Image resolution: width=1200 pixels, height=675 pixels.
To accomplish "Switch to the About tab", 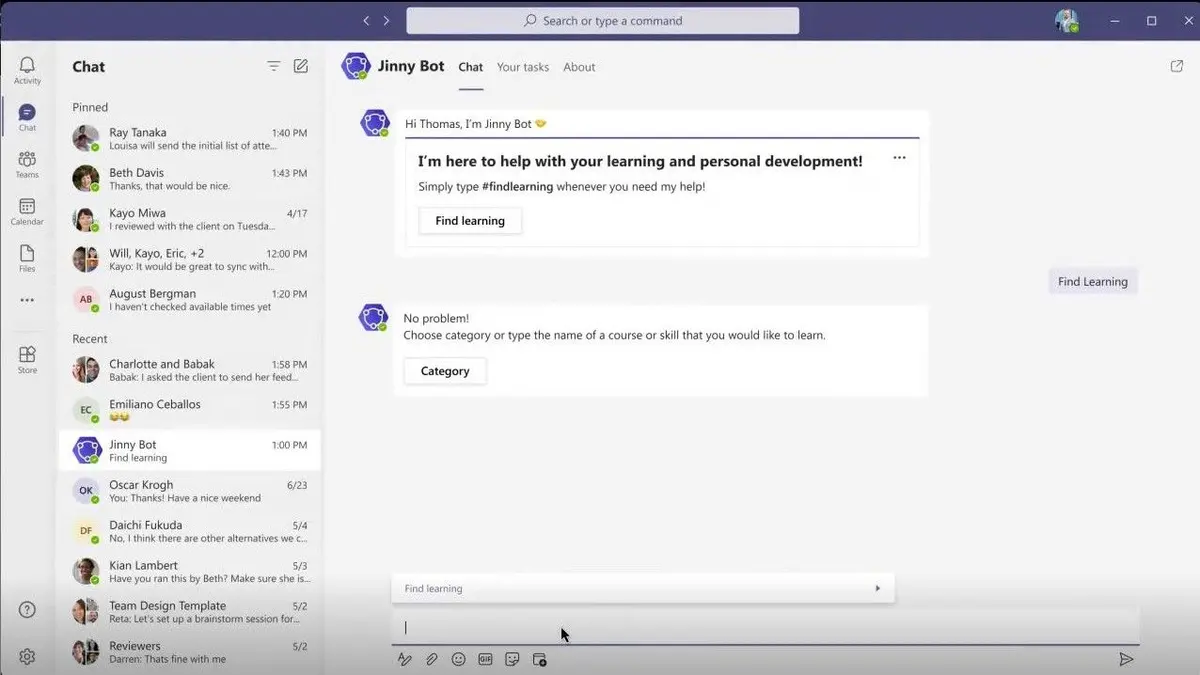I will point(579,67).
